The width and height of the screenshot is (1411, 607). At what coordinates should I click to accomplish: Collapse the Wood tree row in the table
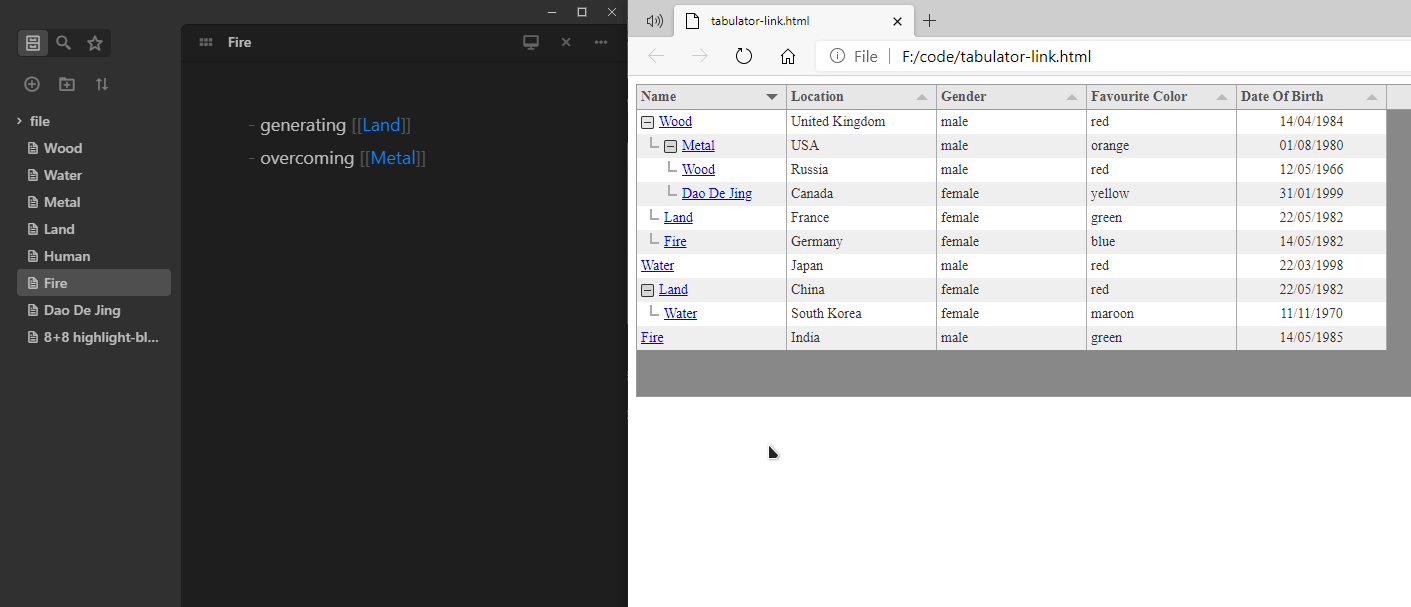646,121
